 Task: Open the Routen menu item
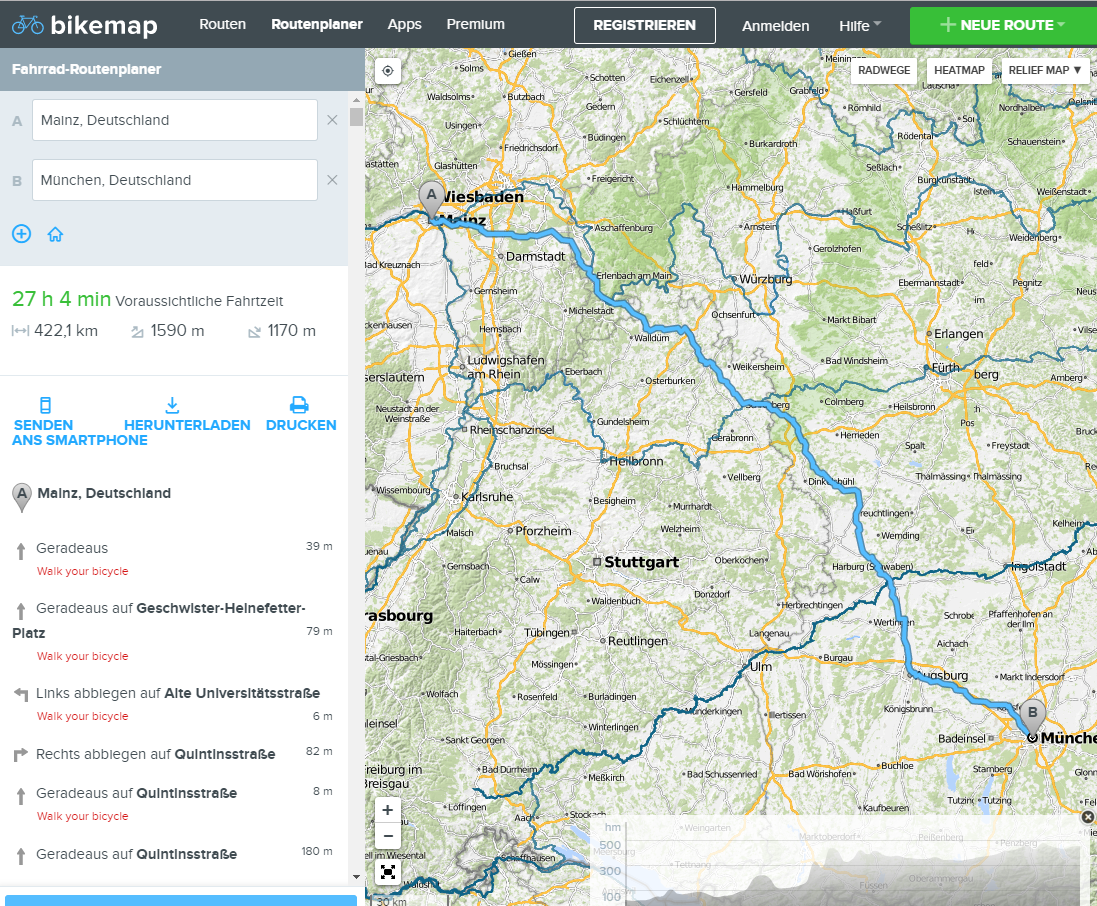pyautogui.click(x=222, y=24)
